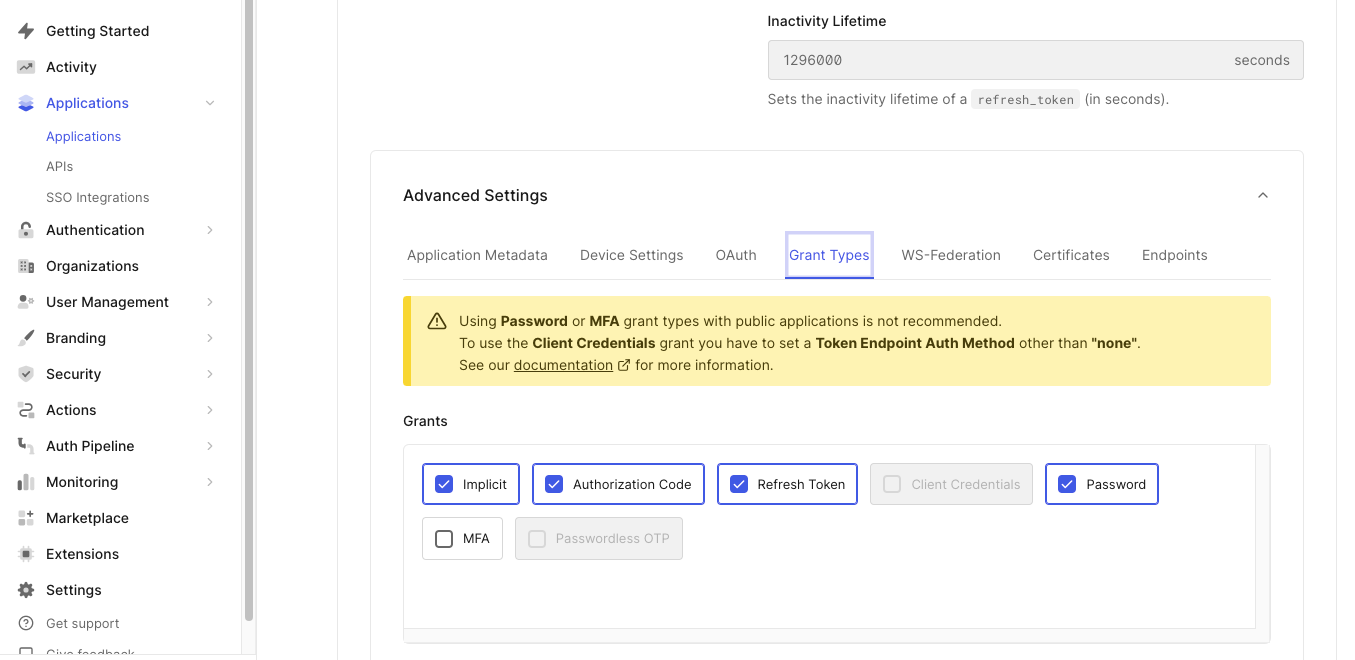Uncheck the Password grant checkbox
The width and height of the screenshot is (1355, 660).
[x=1067, y=484]
